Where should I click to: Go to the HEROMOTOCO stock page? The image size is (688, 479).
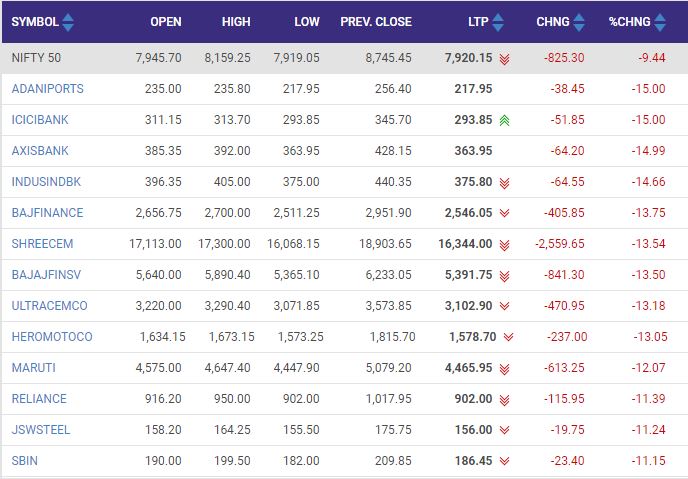[50, 337]
